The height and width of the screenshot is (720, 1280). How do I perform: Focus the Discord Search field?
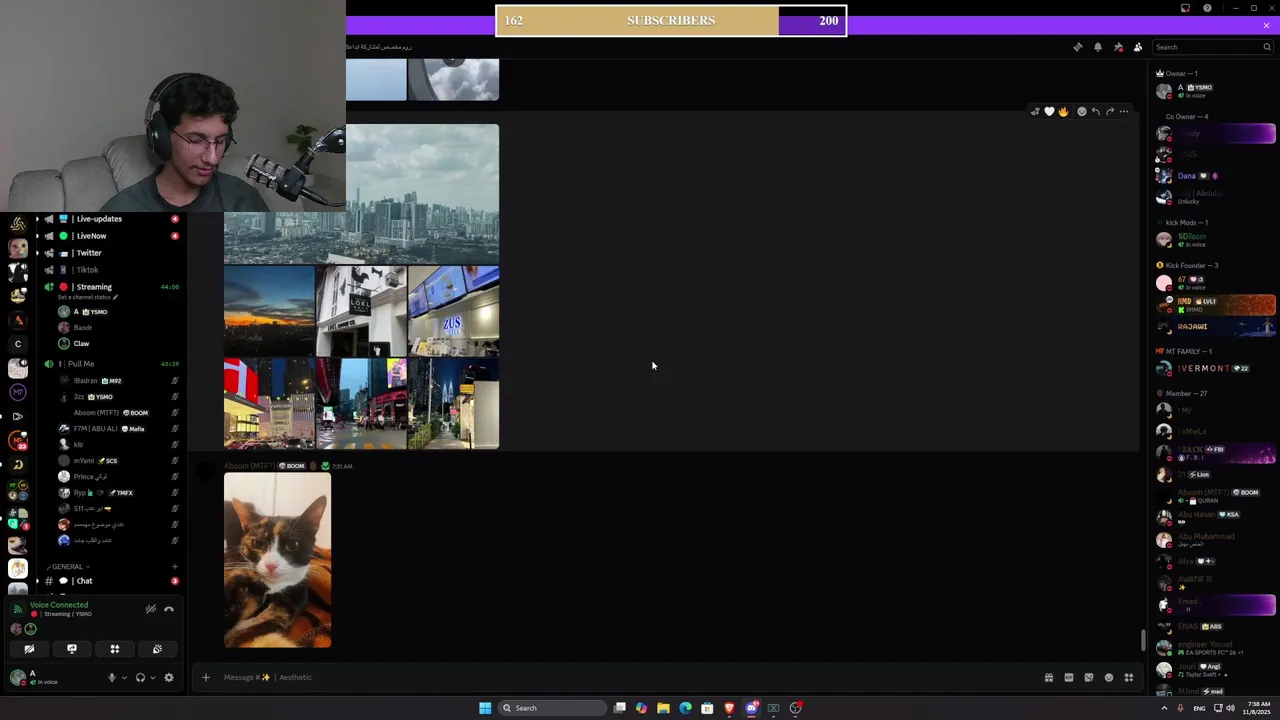1212,47
